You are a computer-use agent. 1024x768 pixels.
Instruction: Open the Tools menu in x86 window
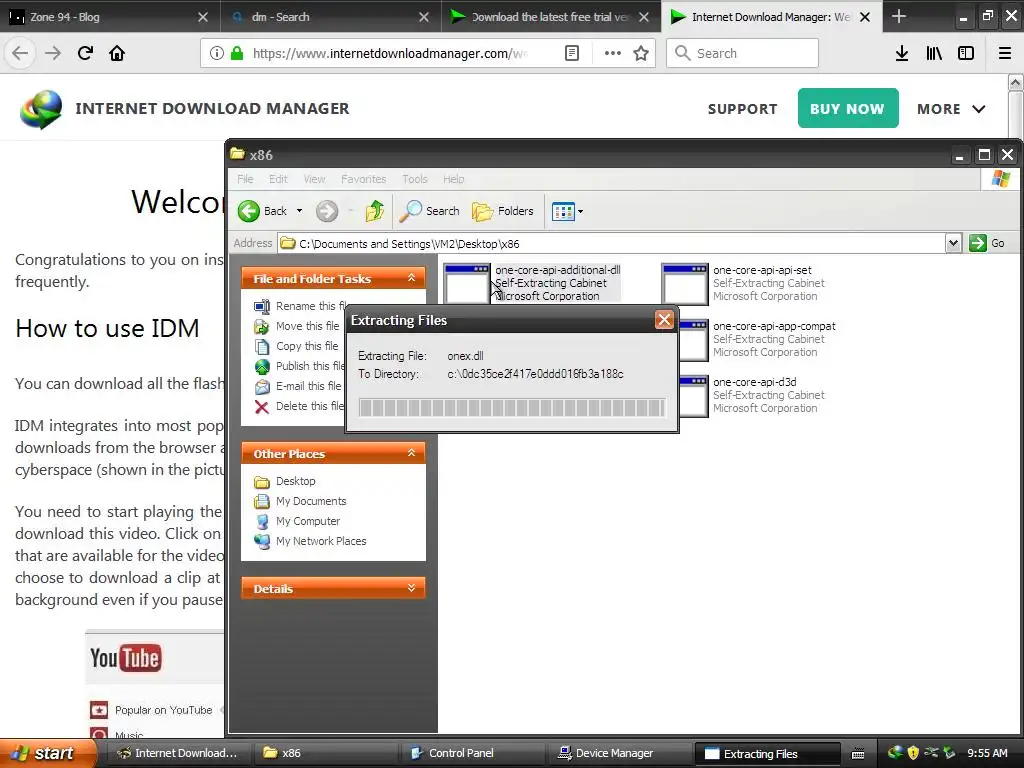tap(415, 179)
